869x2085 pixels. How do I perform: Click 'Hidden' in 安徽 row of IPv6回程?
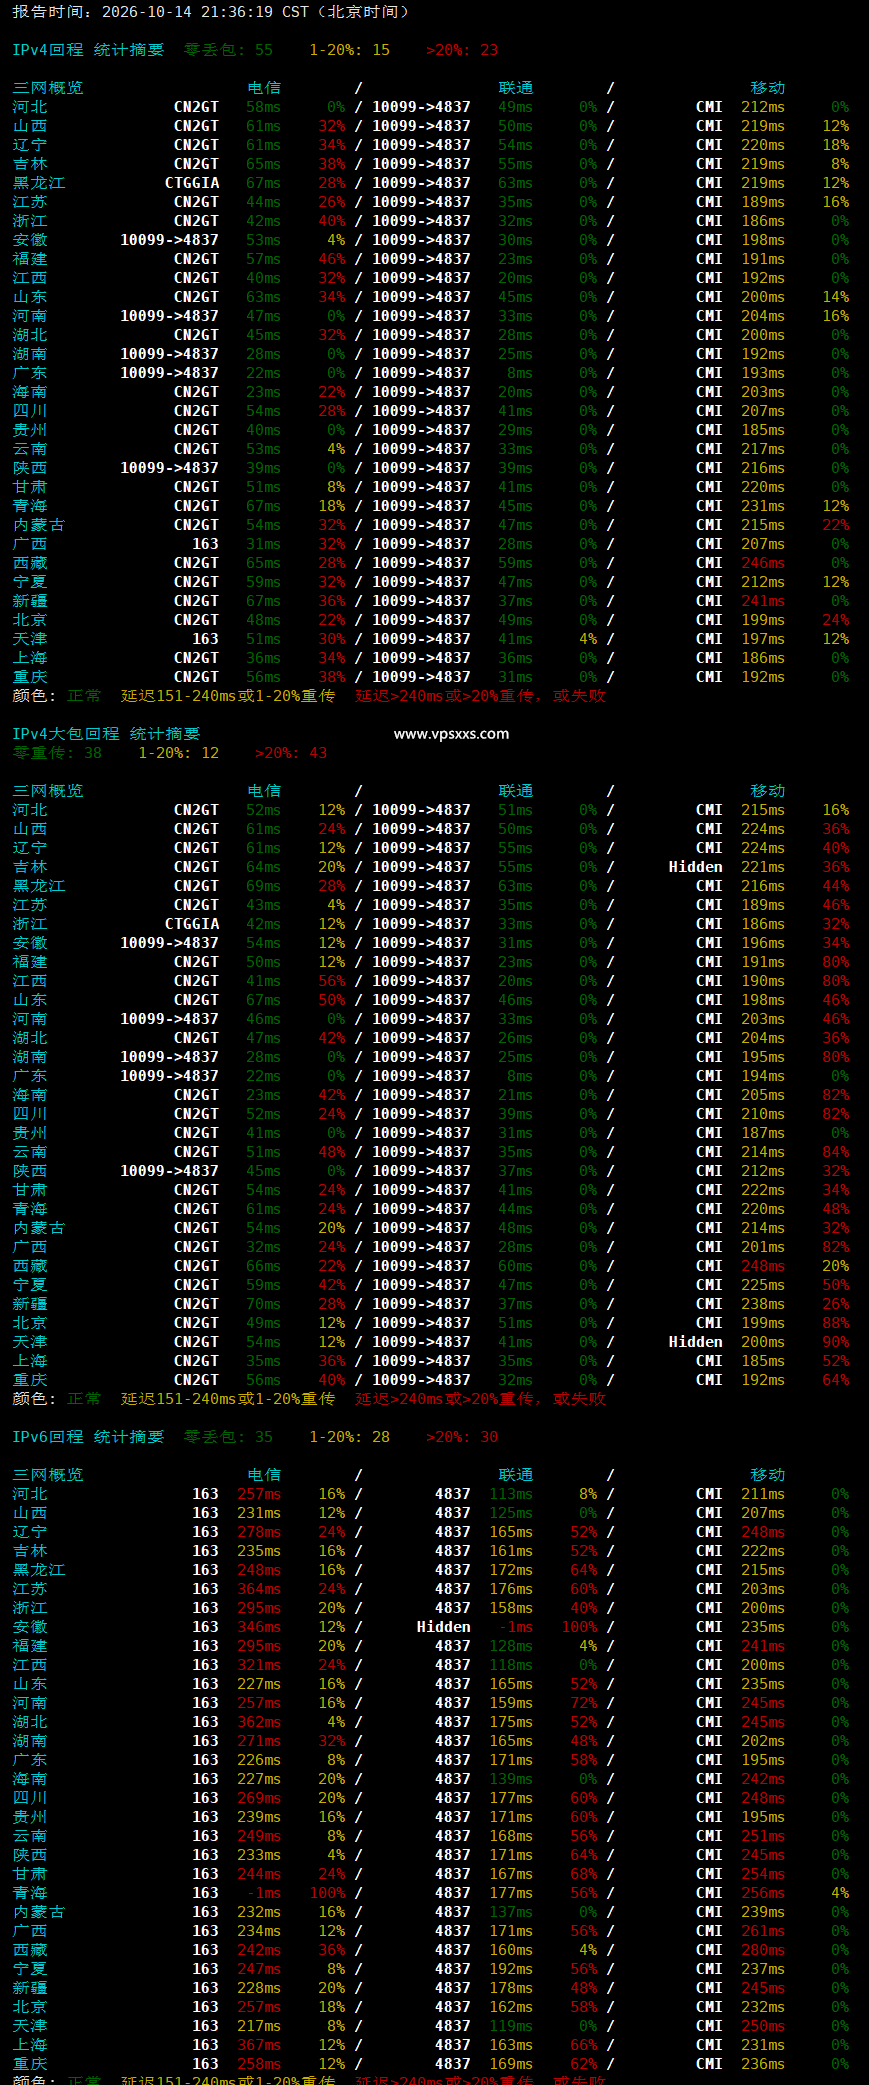444,1627
